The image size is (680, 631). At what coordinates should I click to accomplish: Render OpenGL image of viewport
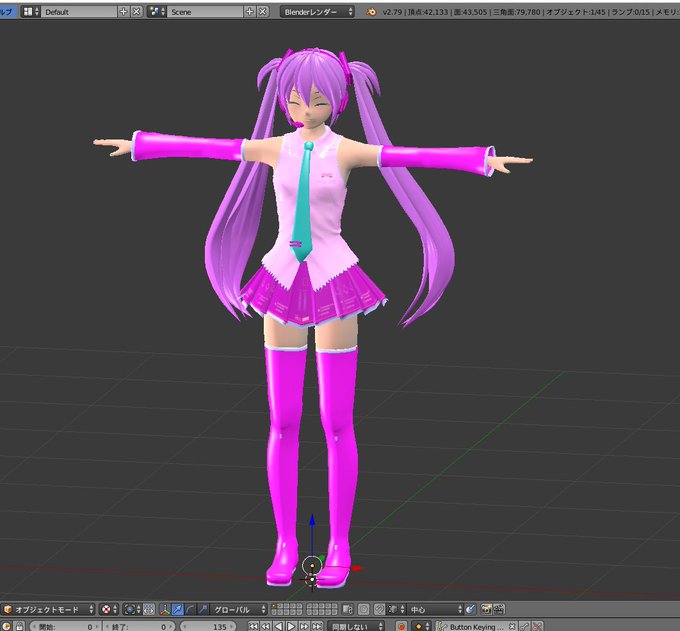point(486,609)
